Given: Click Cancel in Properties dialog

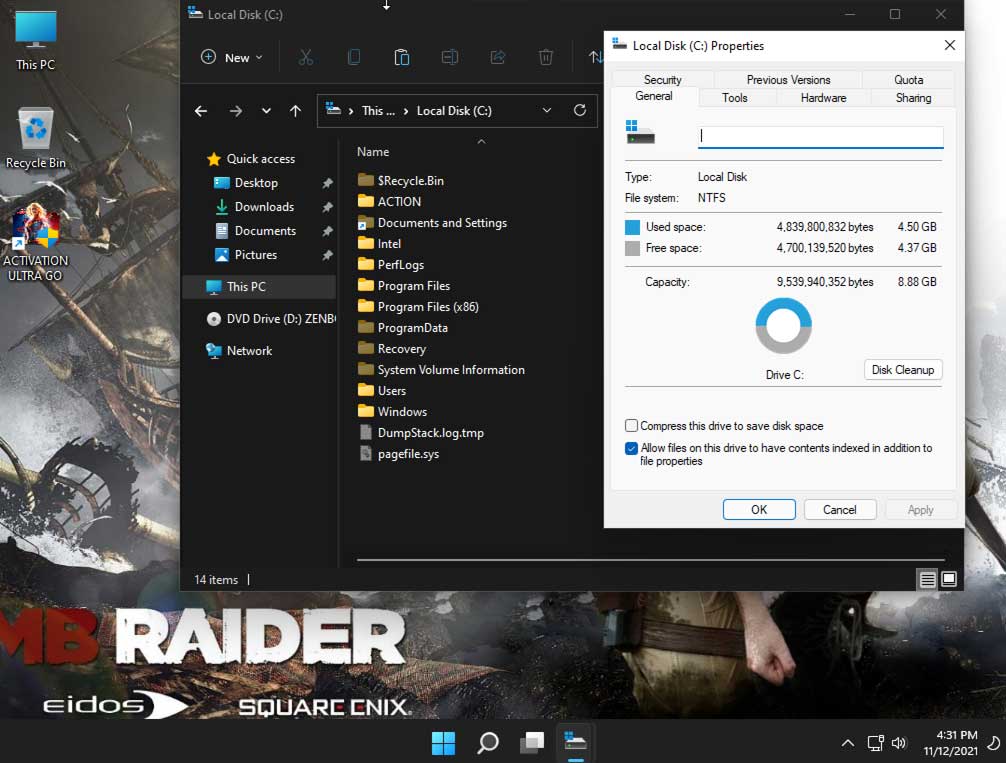Looking at the screenshot, I should 839,510.
